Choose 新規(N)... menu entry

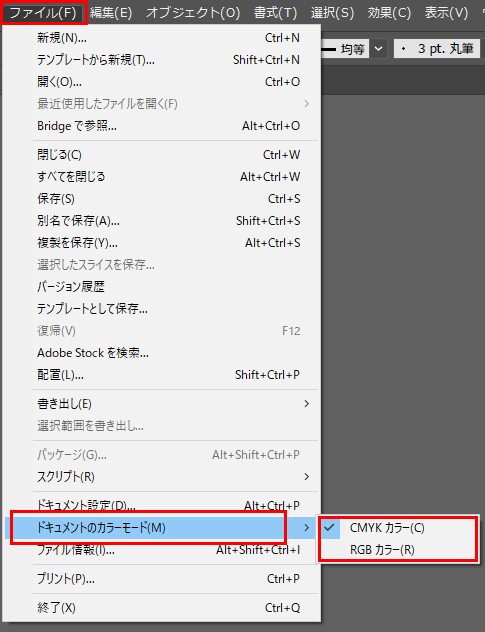[163, 38]
